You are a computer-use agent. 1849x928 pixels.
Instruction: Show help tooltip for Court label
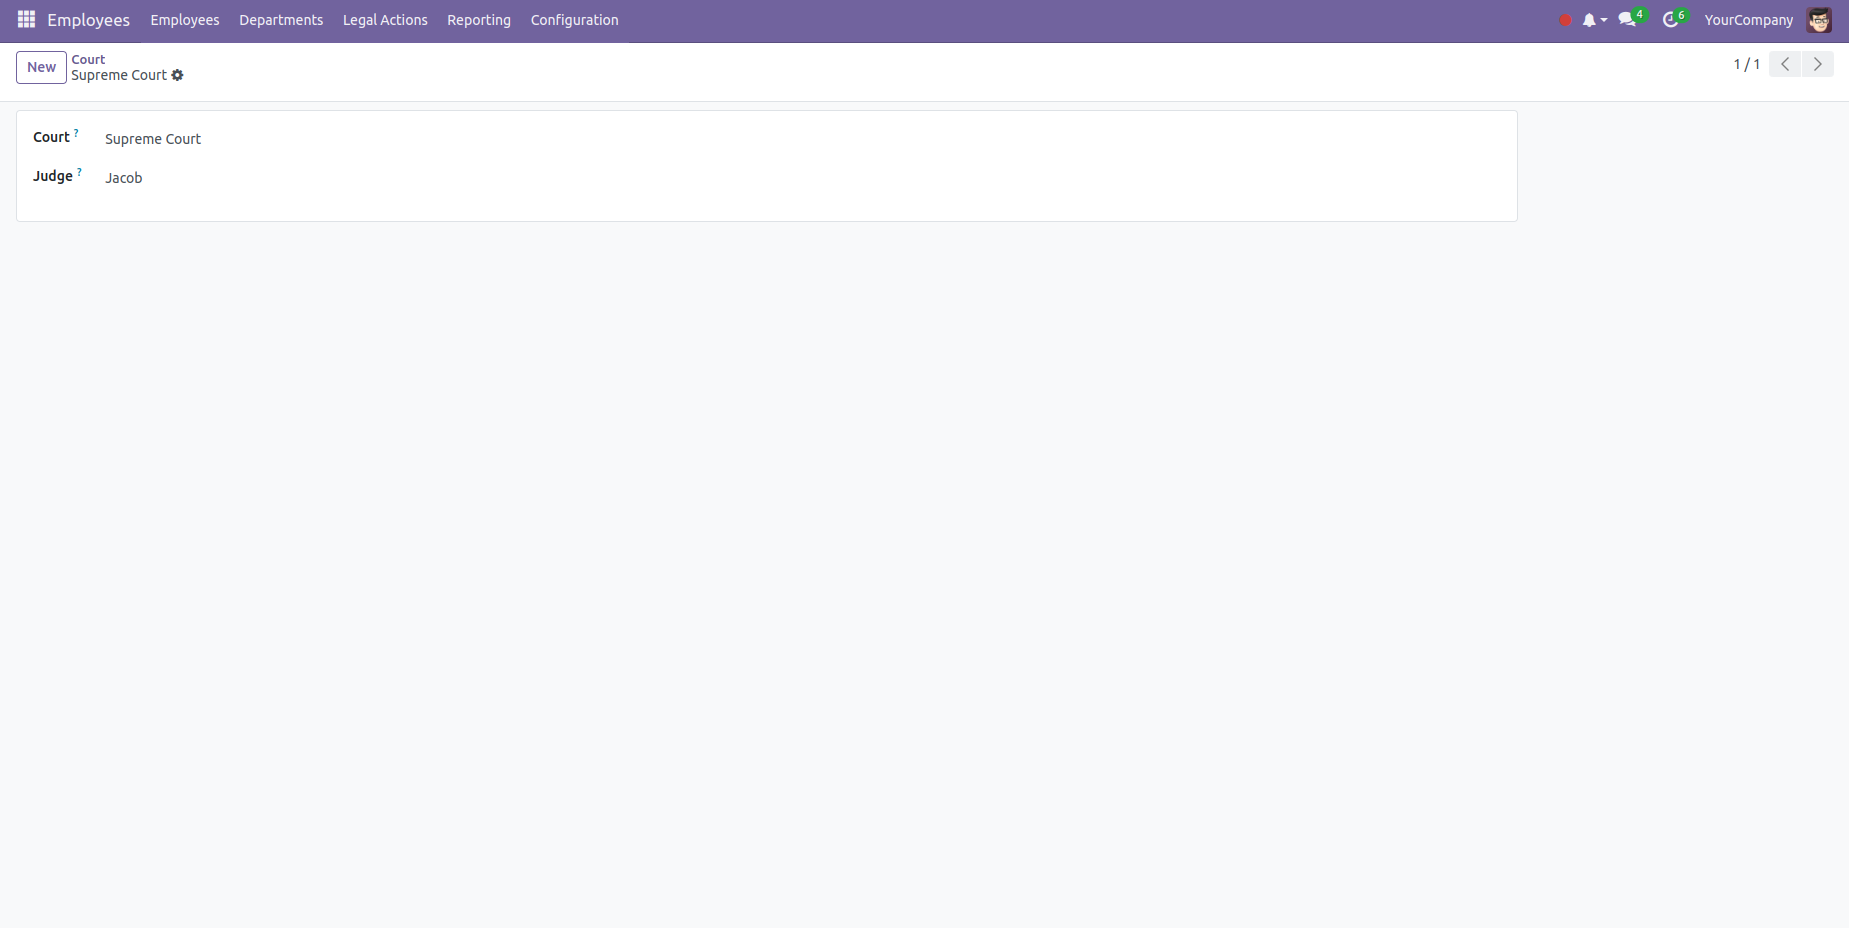click(76, 133)
